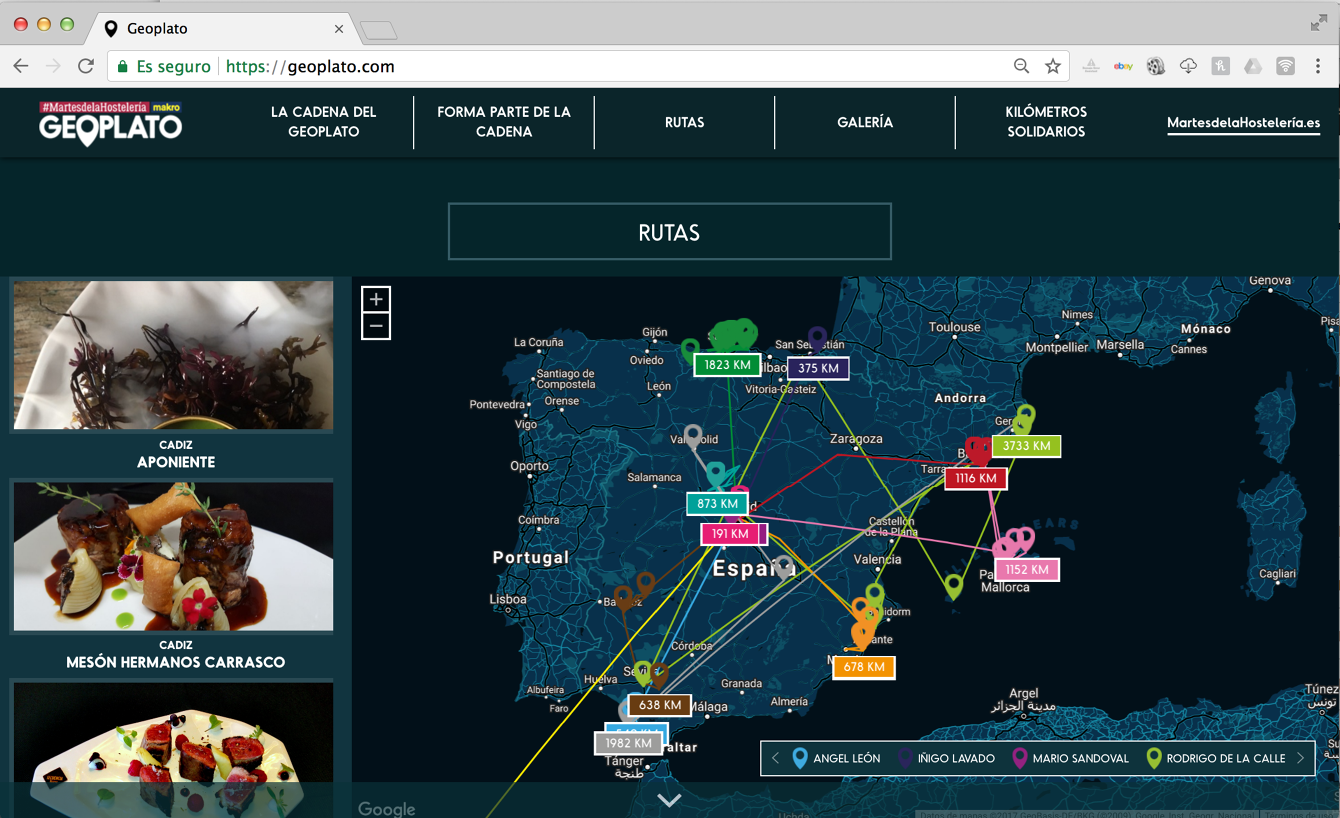Viewport: 1340px width, 818px height.
Task: Open La Cadena del Geoplato menu
Action: [x=323, y=122]
